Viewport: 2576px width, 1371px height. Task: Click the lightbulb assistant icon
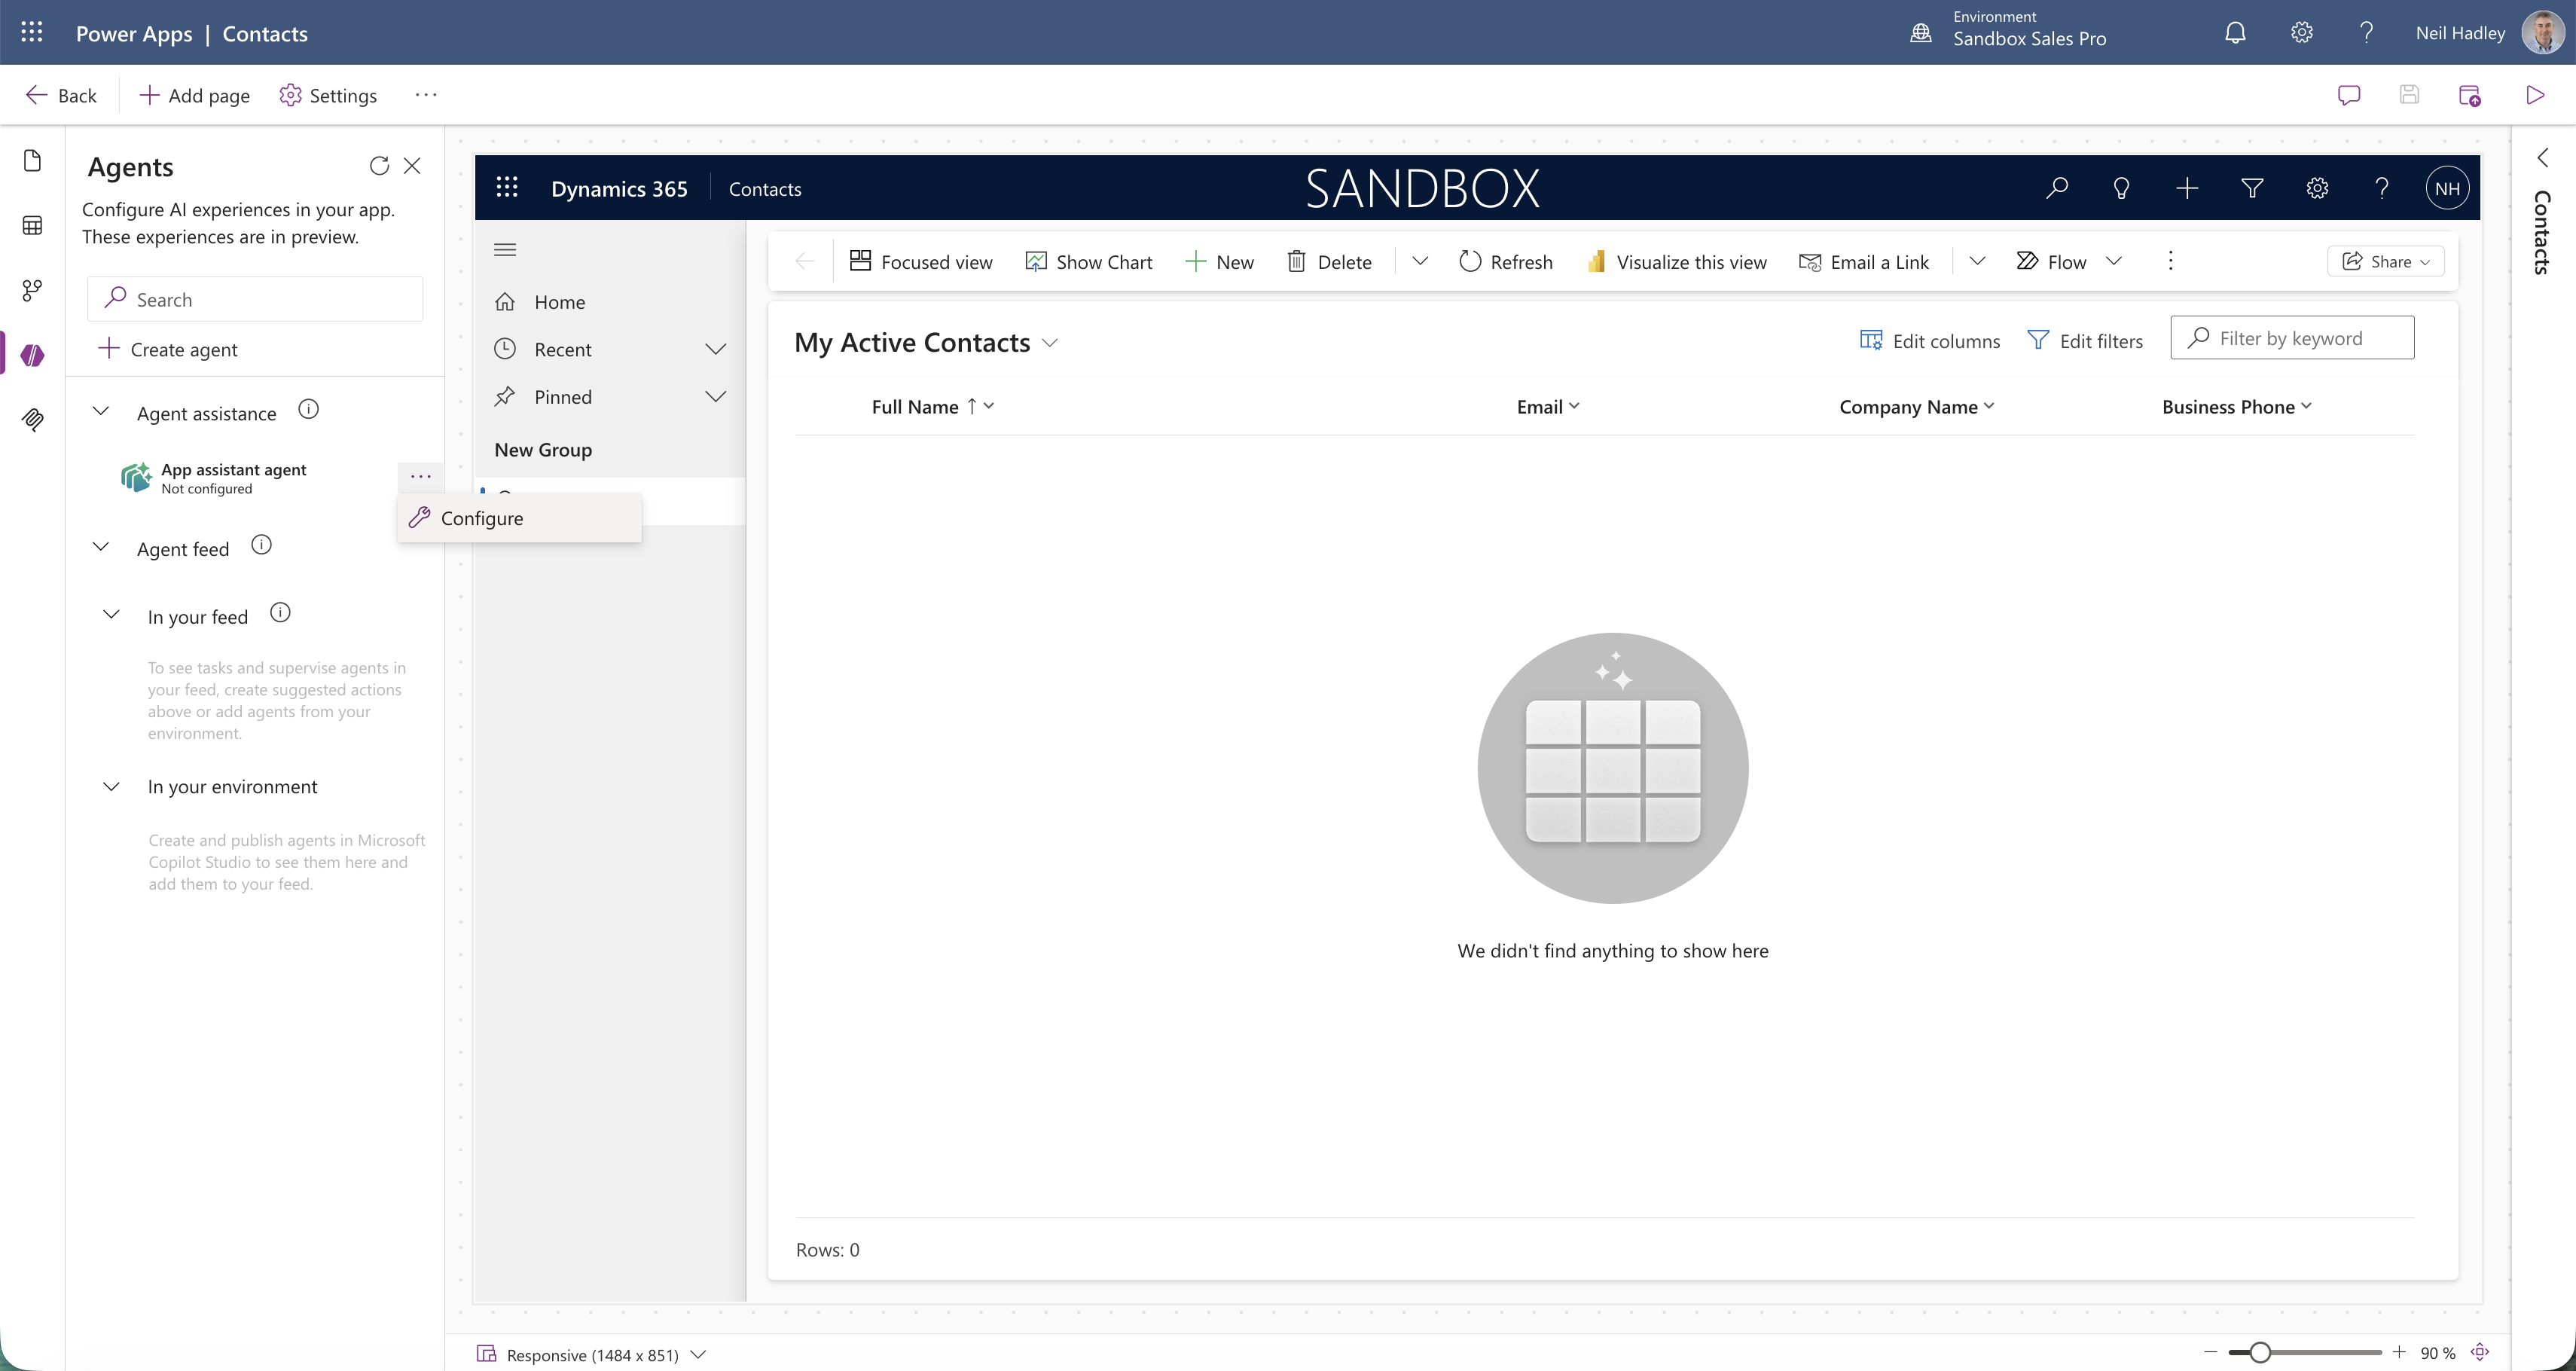(x=2121, y=188)
